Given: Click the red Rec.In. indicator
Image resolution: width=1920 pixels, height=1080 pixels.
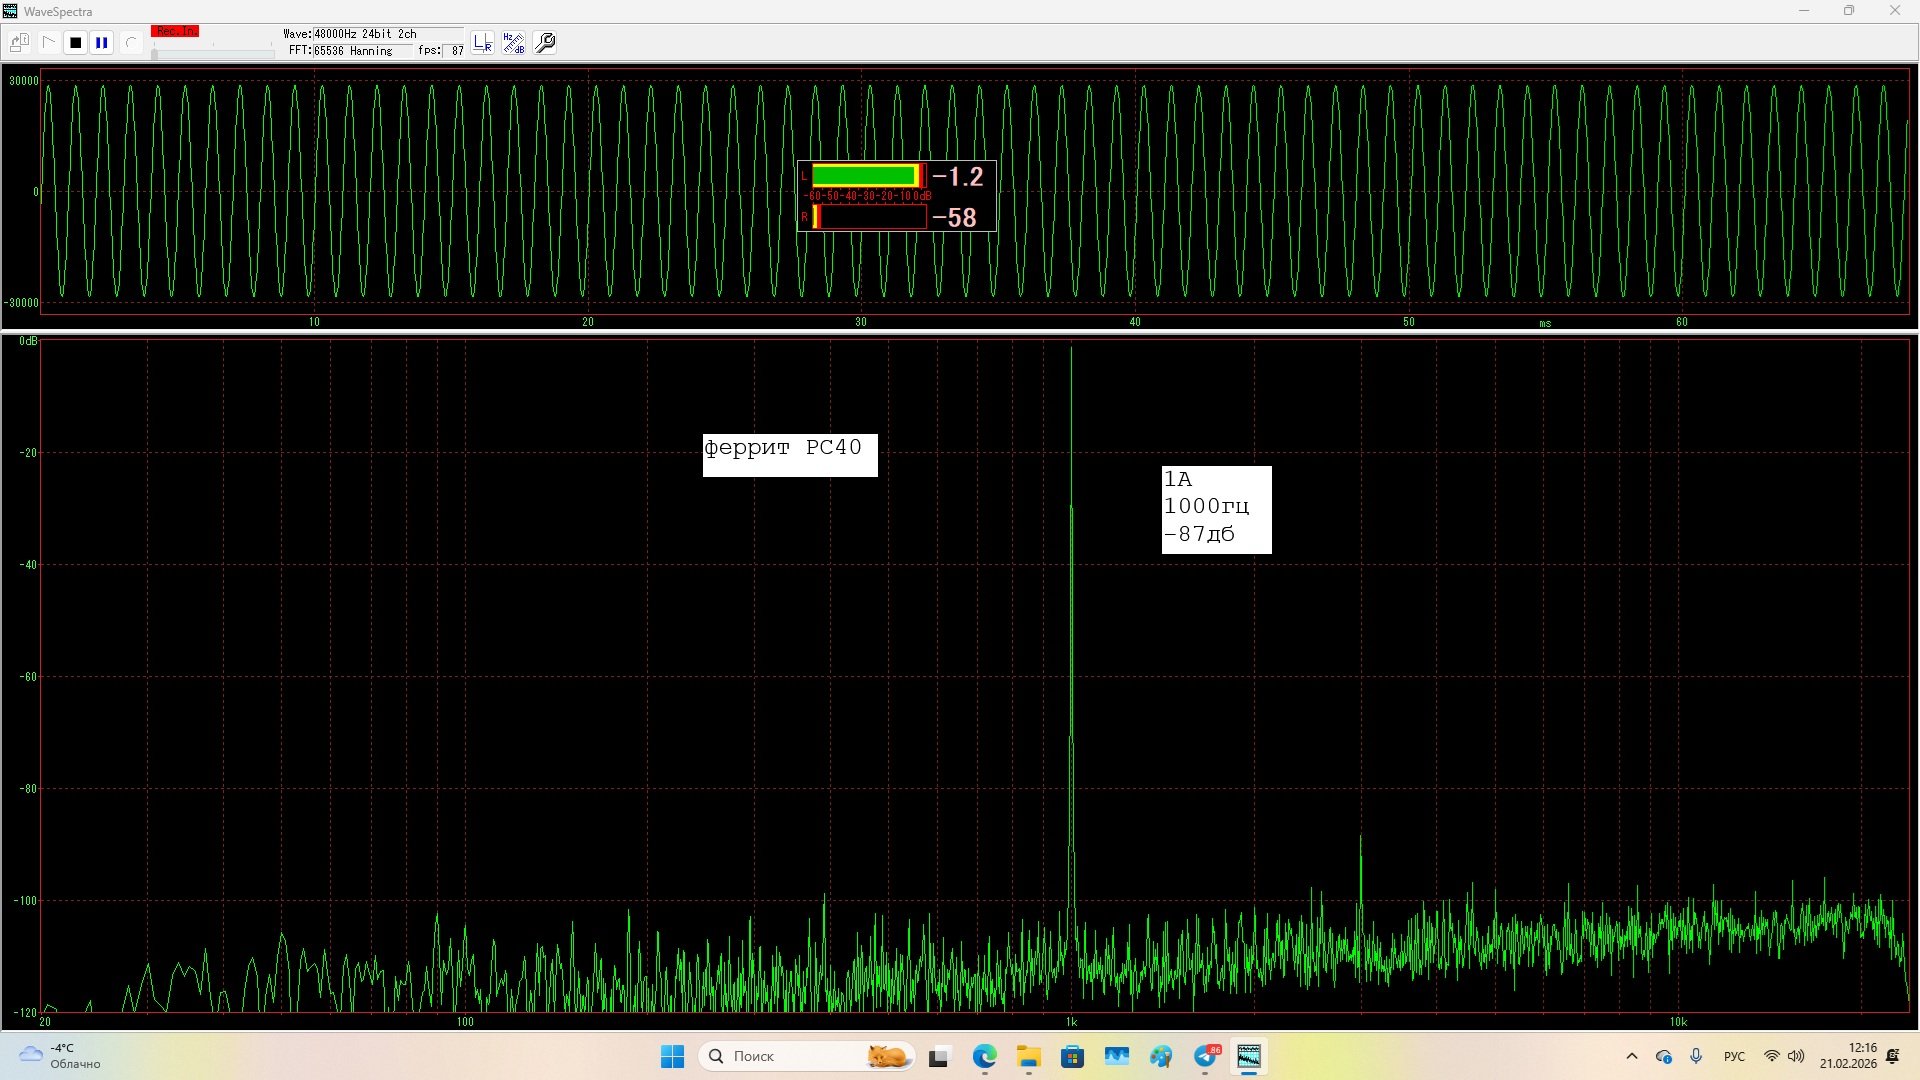Looking at the screenshot, I should pyautogui.click(x=175, y=32).
